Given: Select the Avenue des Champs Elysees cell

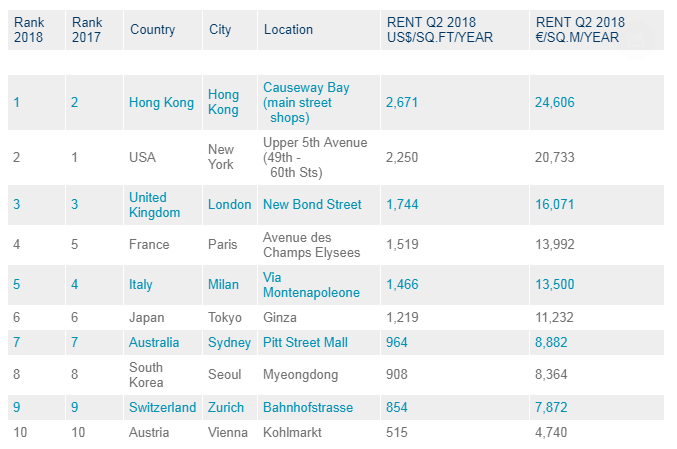Looking at the screenshot, I should click(310, 244).
